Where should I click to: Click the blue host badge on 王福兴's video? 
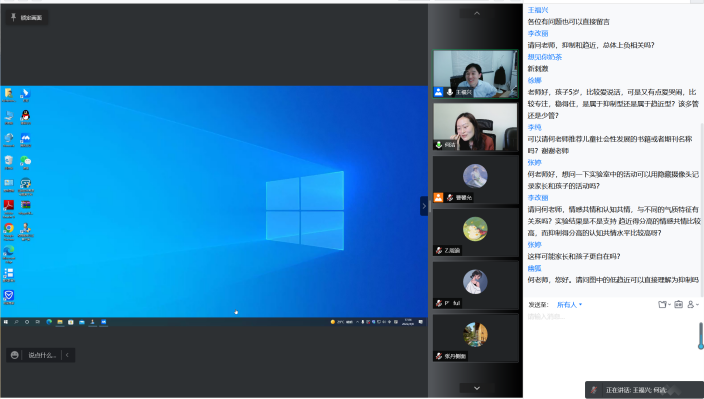pyautogui.click(x=438, y=92)
